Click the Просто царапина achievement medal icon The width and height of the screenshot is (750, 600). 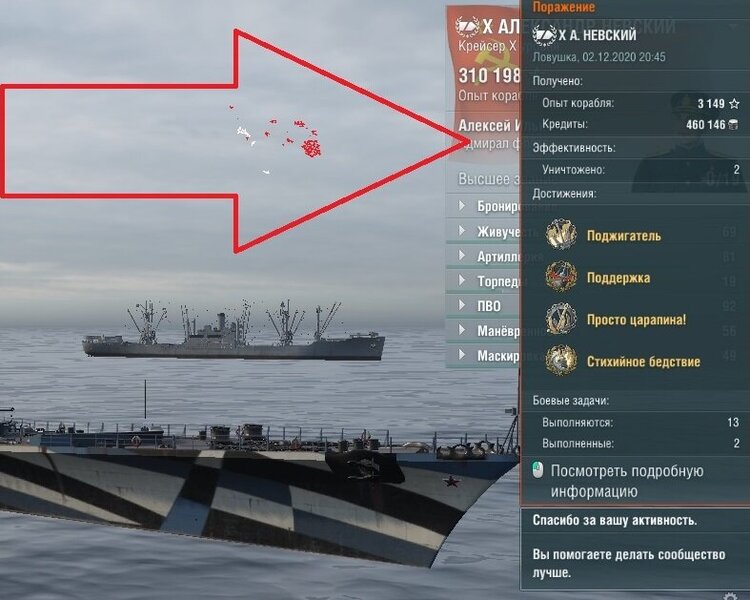tap(561, 319)
